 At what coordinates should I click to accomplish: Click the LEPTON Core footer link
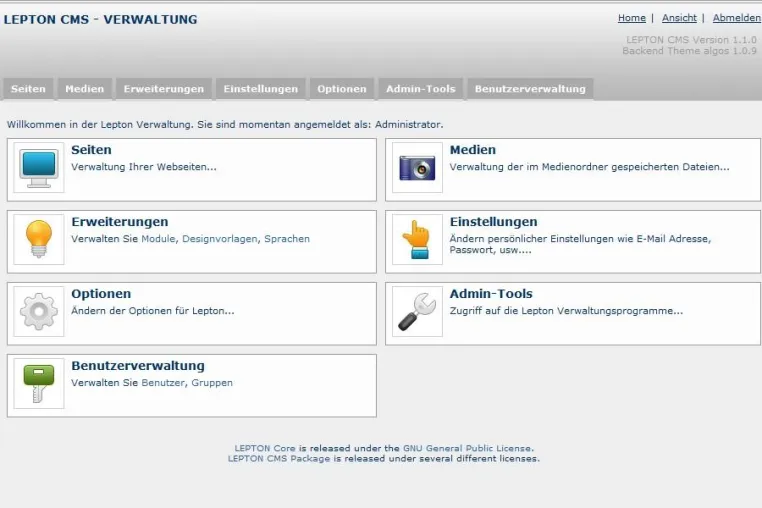coord(265,448)
